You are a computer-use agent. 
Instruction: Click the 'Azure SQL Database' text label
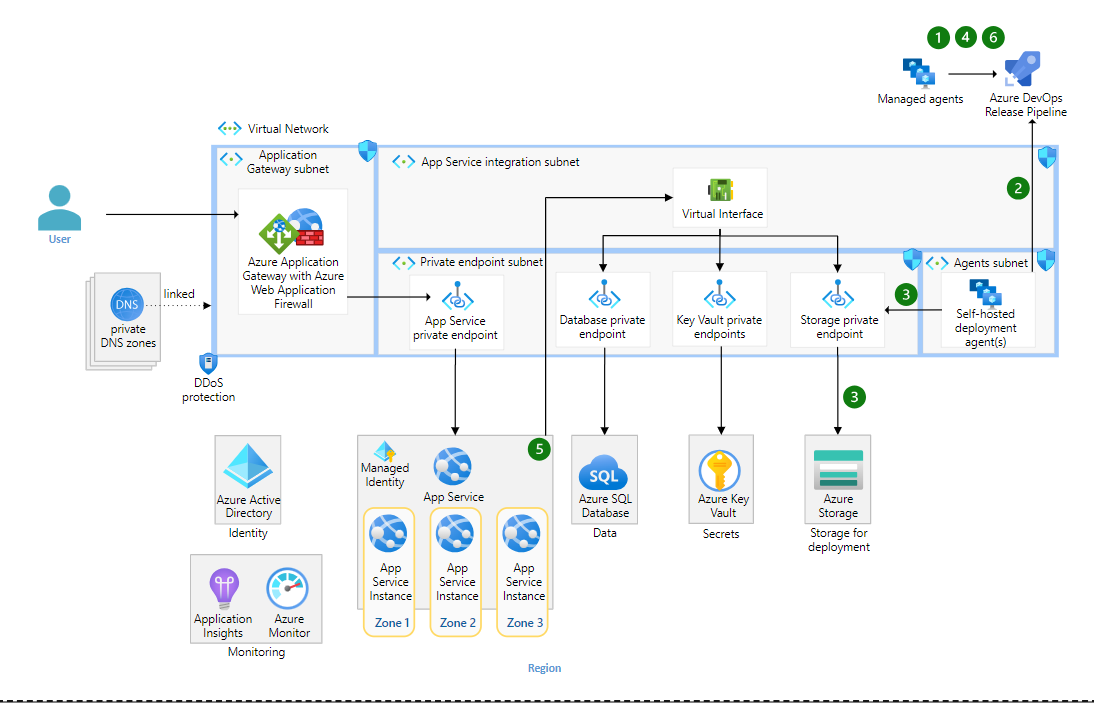605,506
